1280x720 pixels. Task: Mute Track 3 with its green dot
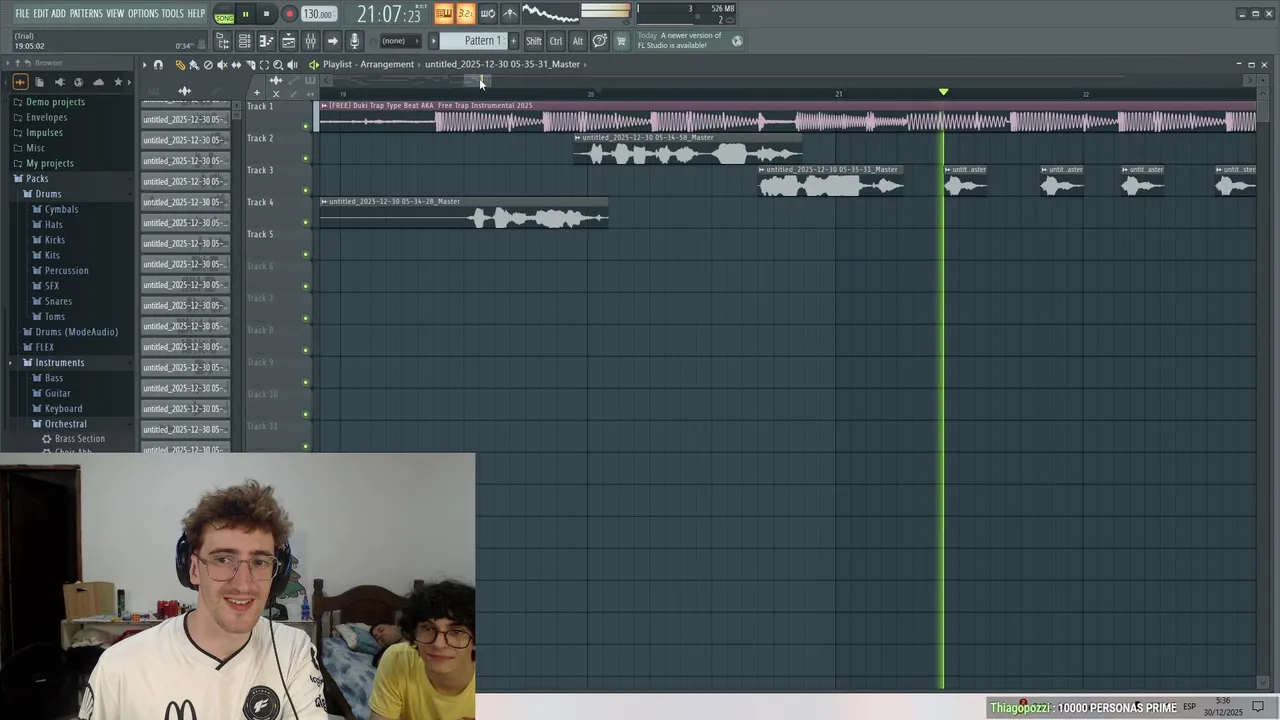[x=306, y=190]
